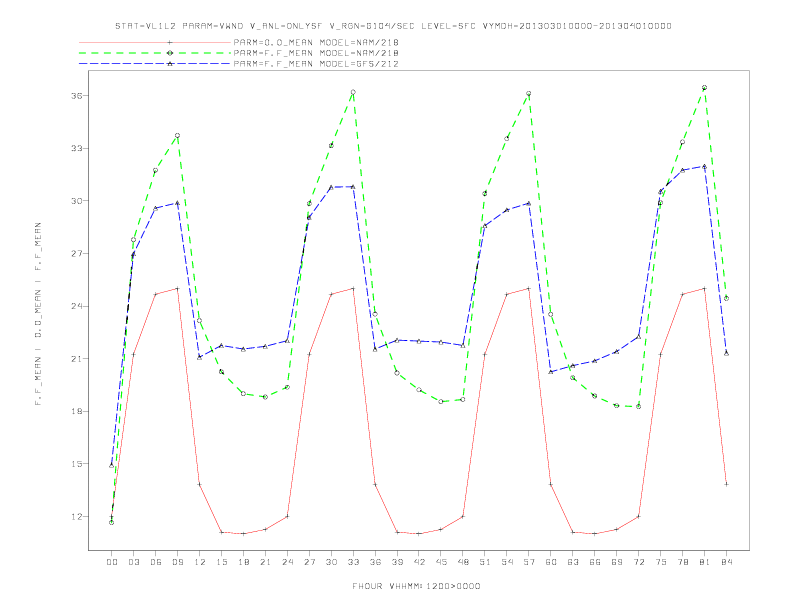Select legend entry PARM=F.F_MEAN MODEL=NAM/218
Screen dimensions: 792x612
[x=316, y=53]
